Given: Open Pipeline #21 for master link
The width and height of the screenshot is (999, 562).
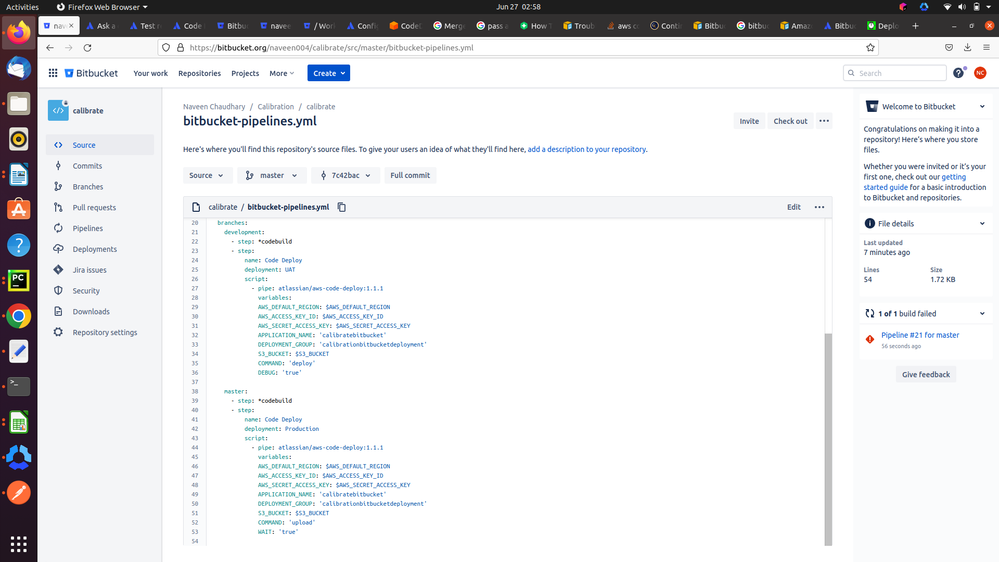Looking at the screenshot, I should click(920, 335).
